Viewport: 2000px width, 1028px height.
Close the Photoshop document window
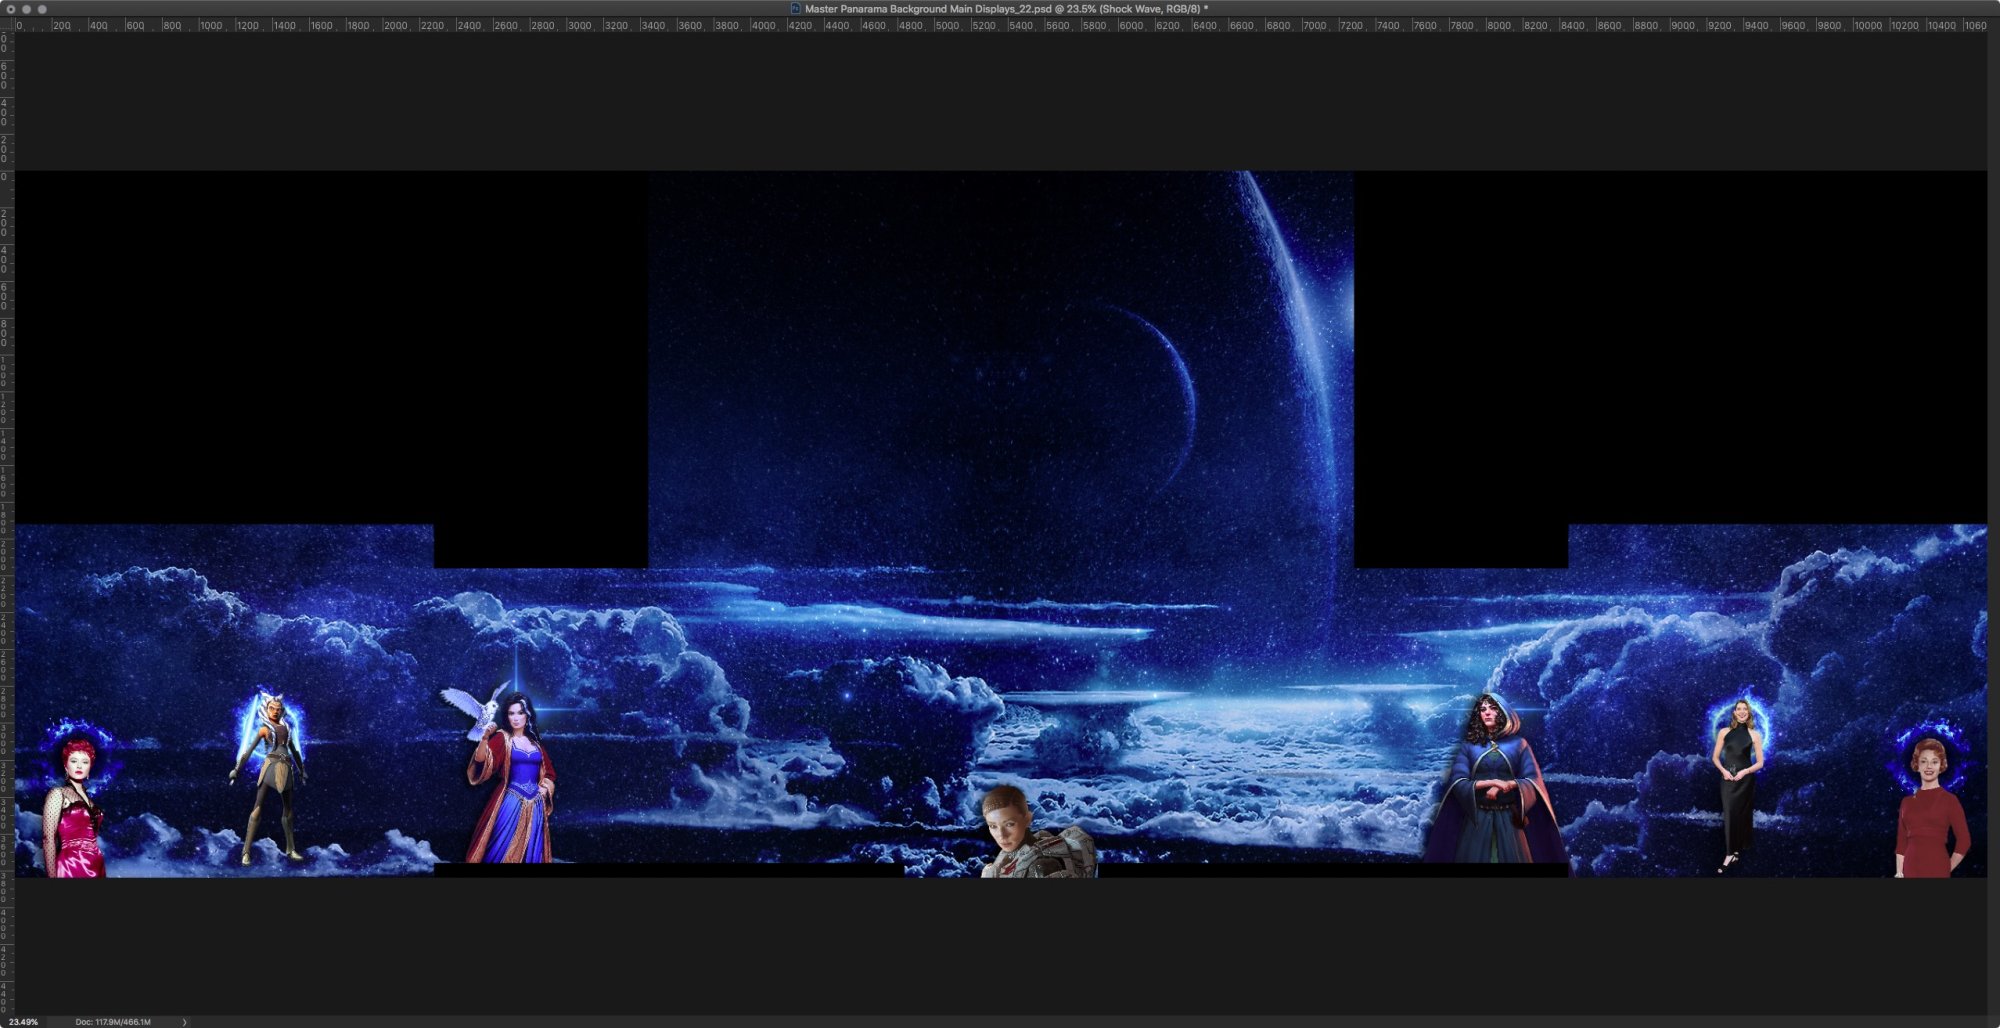(x=11, y=8)
